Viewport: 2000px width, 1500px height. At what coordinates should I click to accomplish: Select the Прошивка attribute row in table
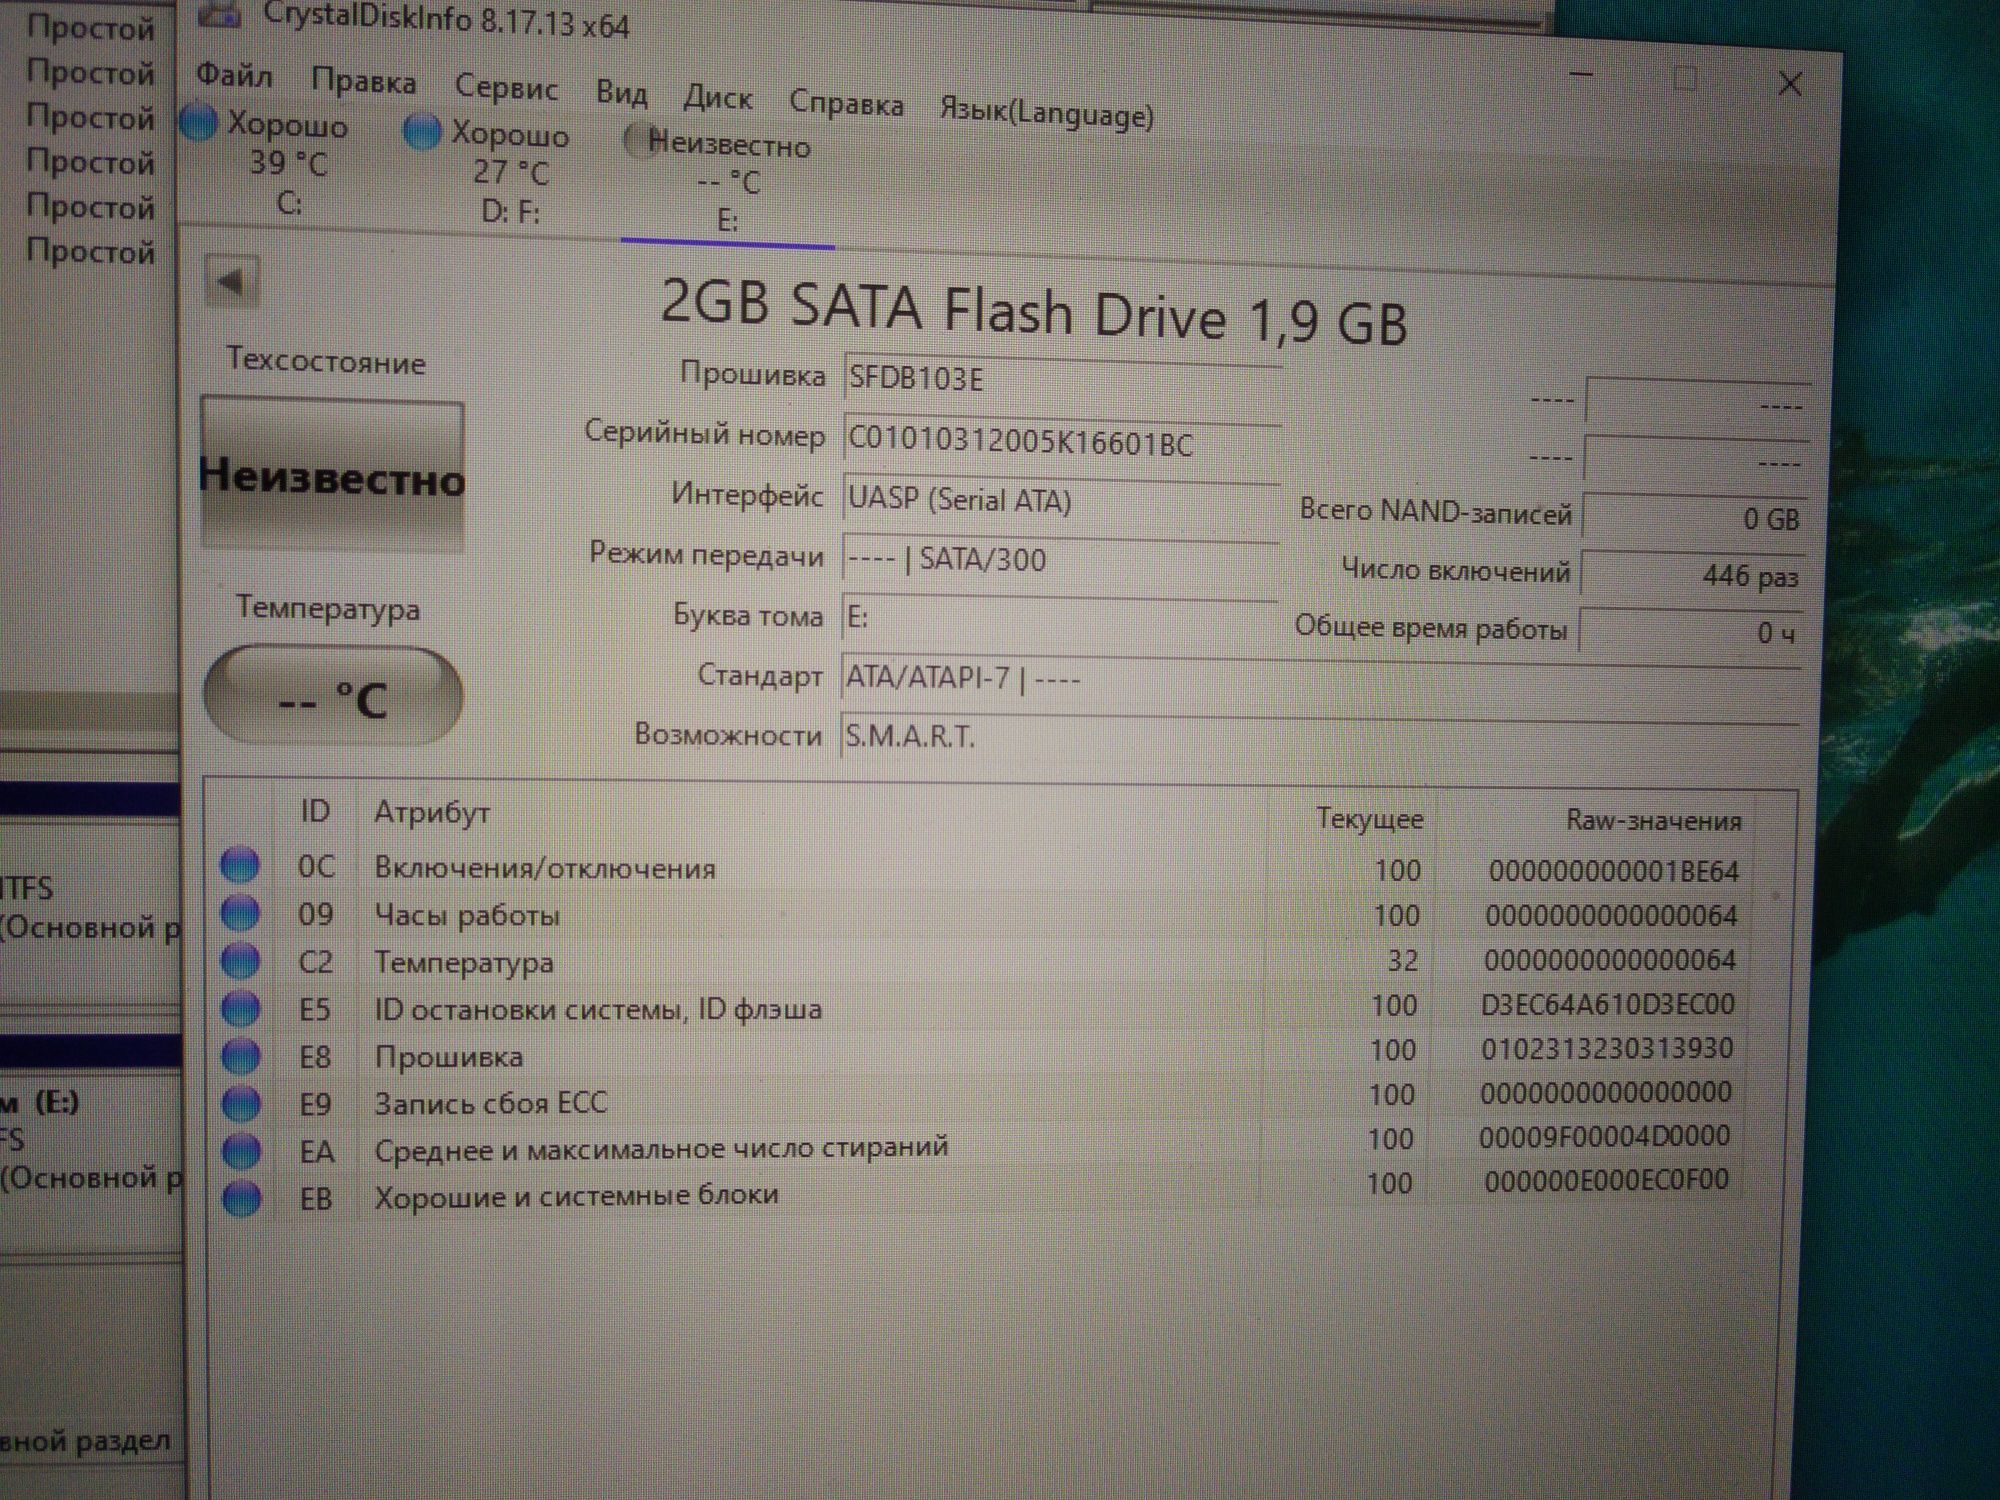[980, 1053]
